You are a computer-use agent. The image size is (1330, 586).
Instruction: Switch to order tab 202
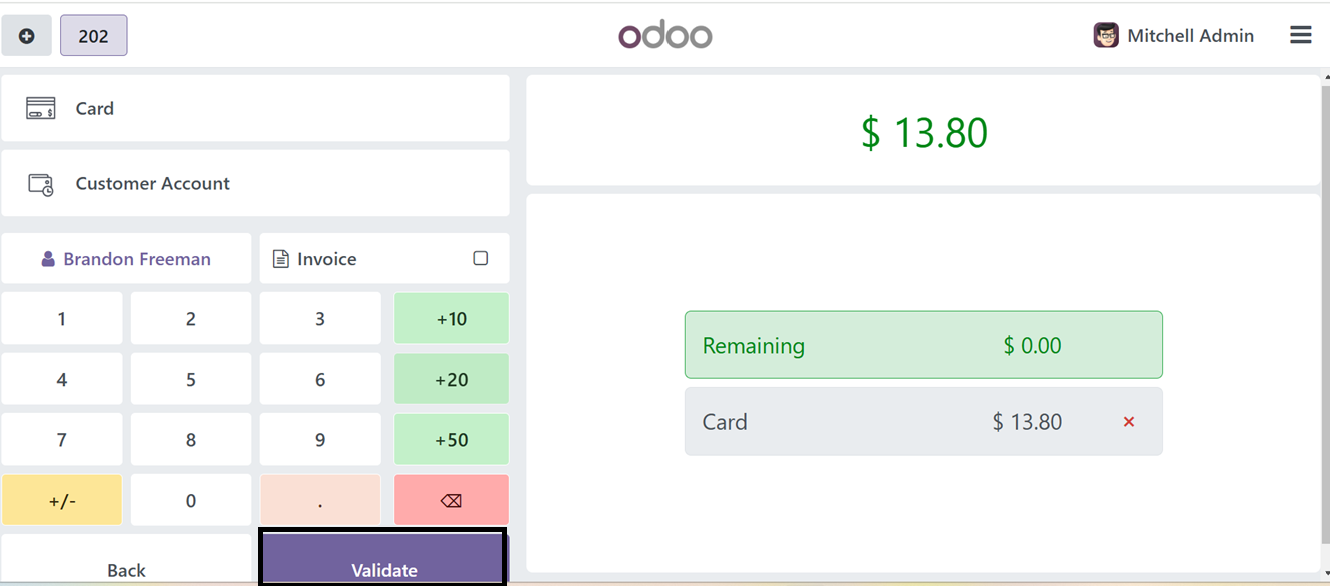[x=93, y=36]
